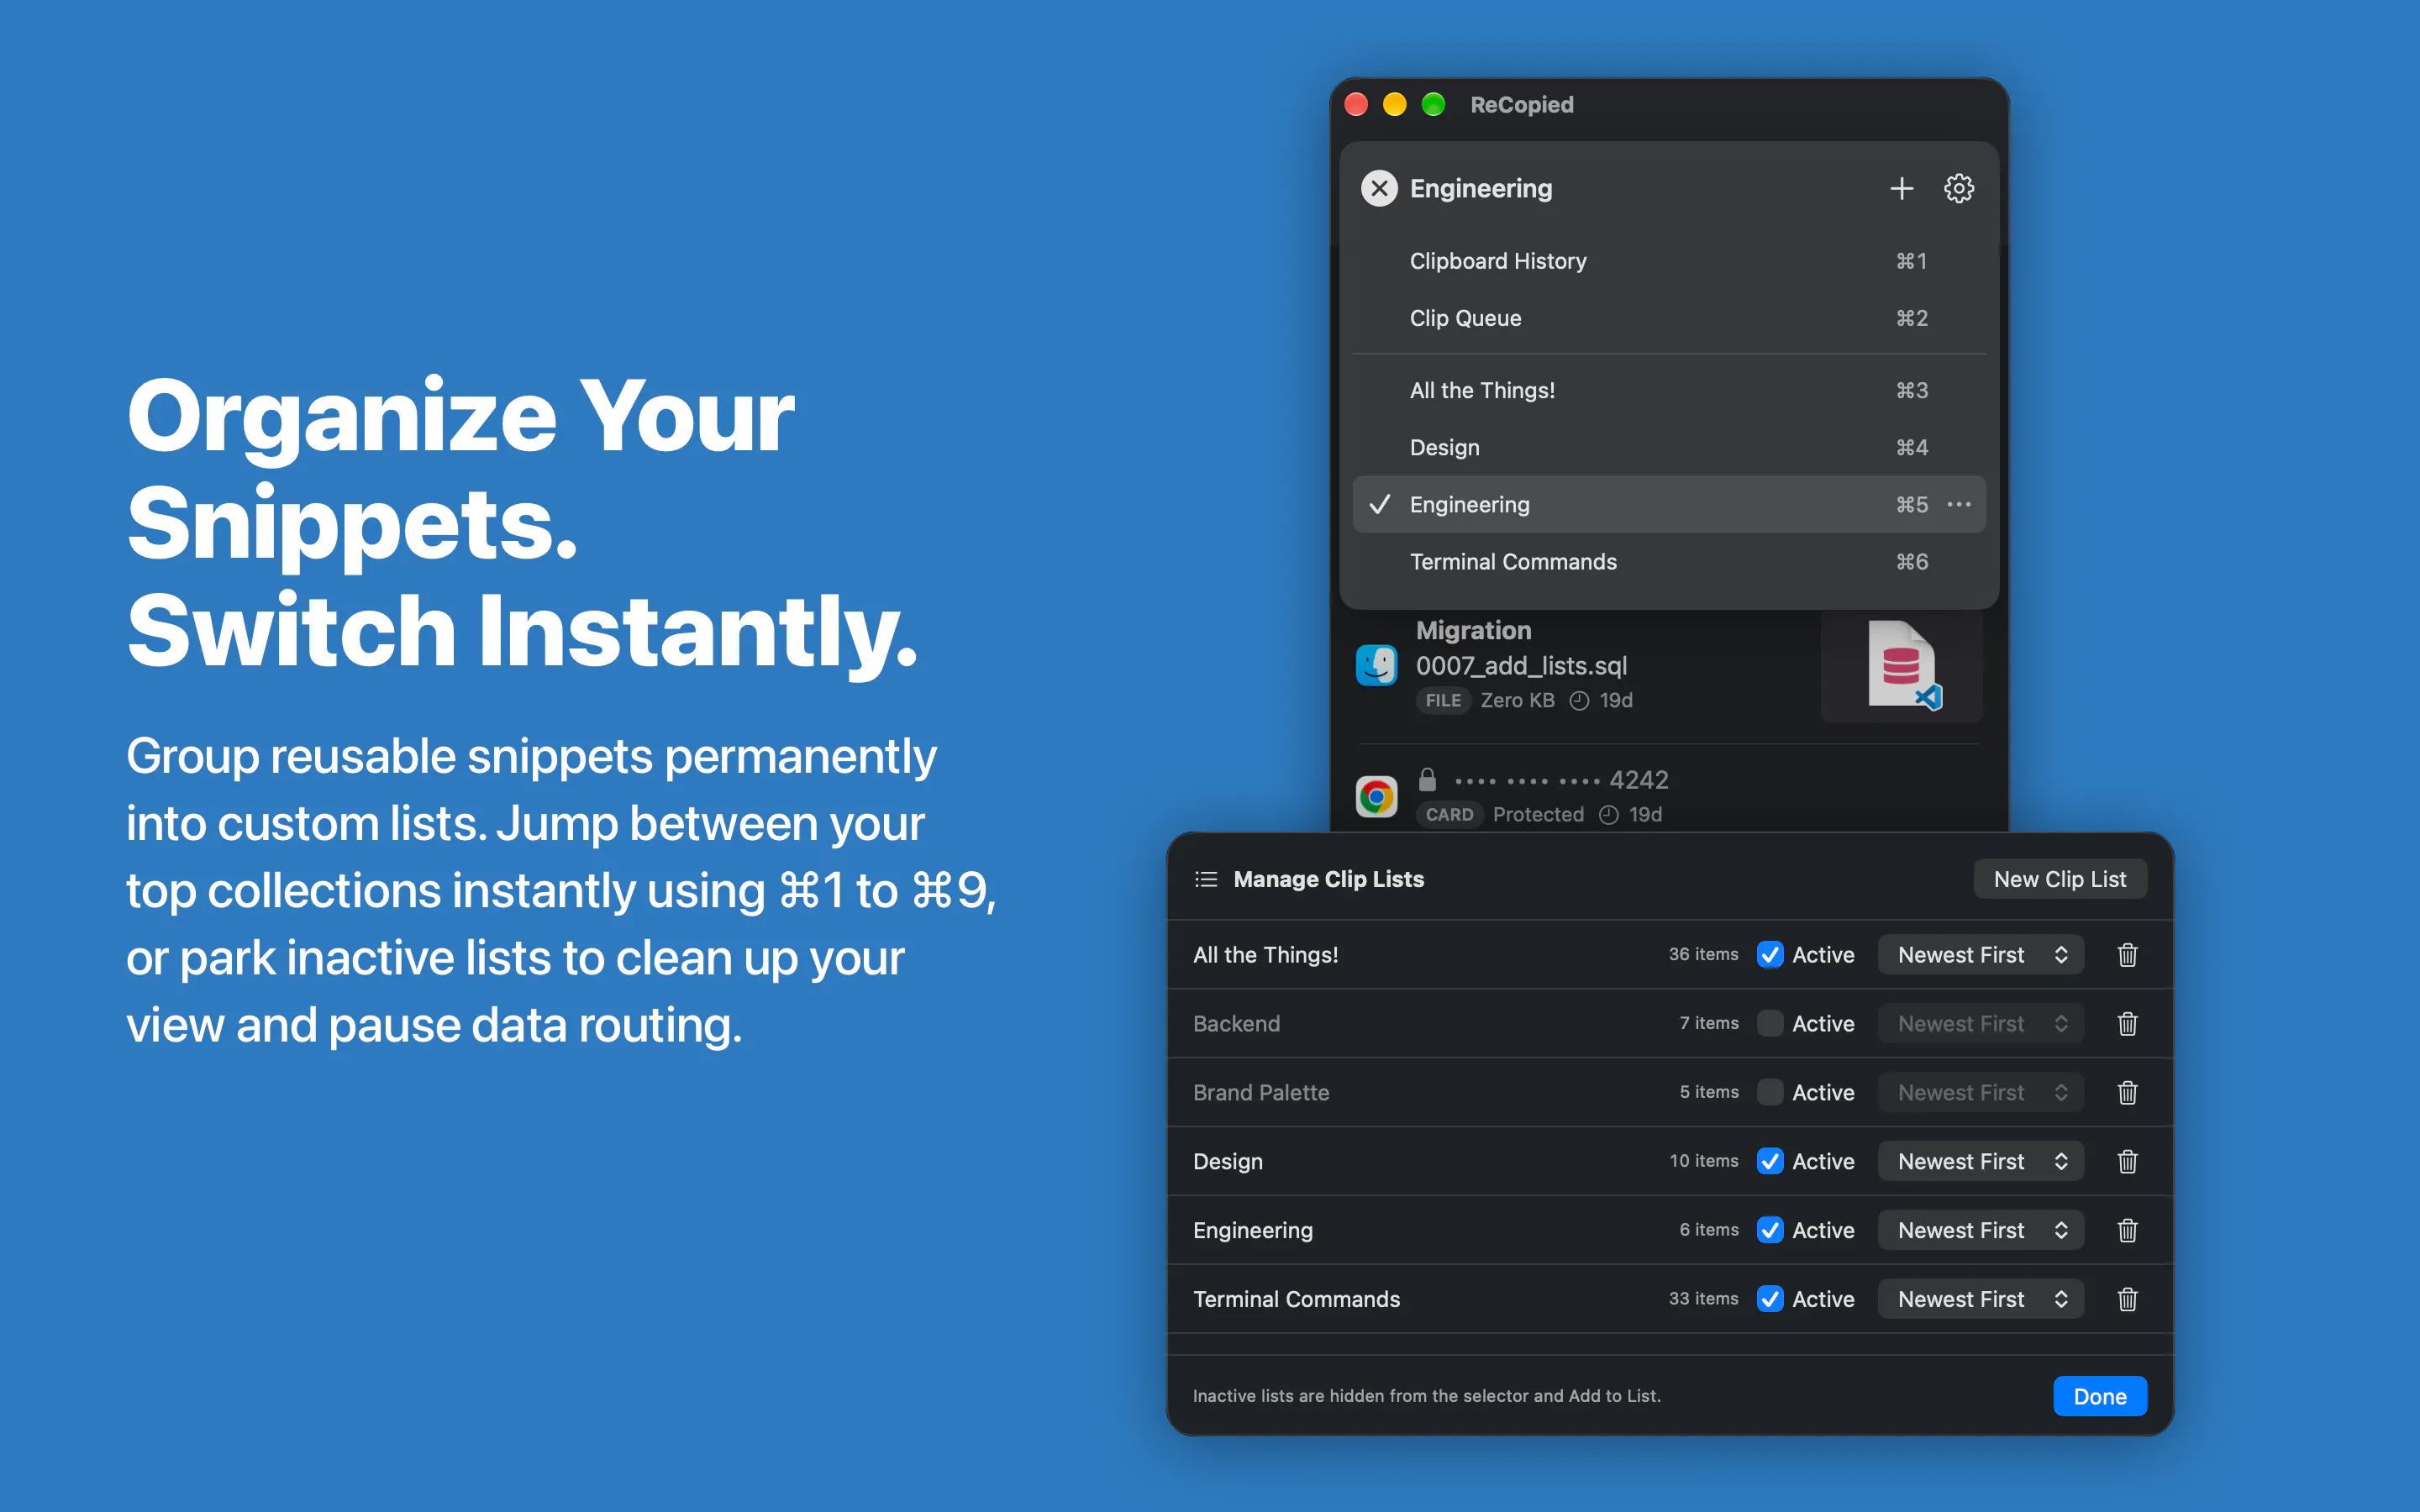Image resolution: width=2420 pixels, height=1512 pixels.
Task: Change sort order for Design list
Action: (1980, 1161)
